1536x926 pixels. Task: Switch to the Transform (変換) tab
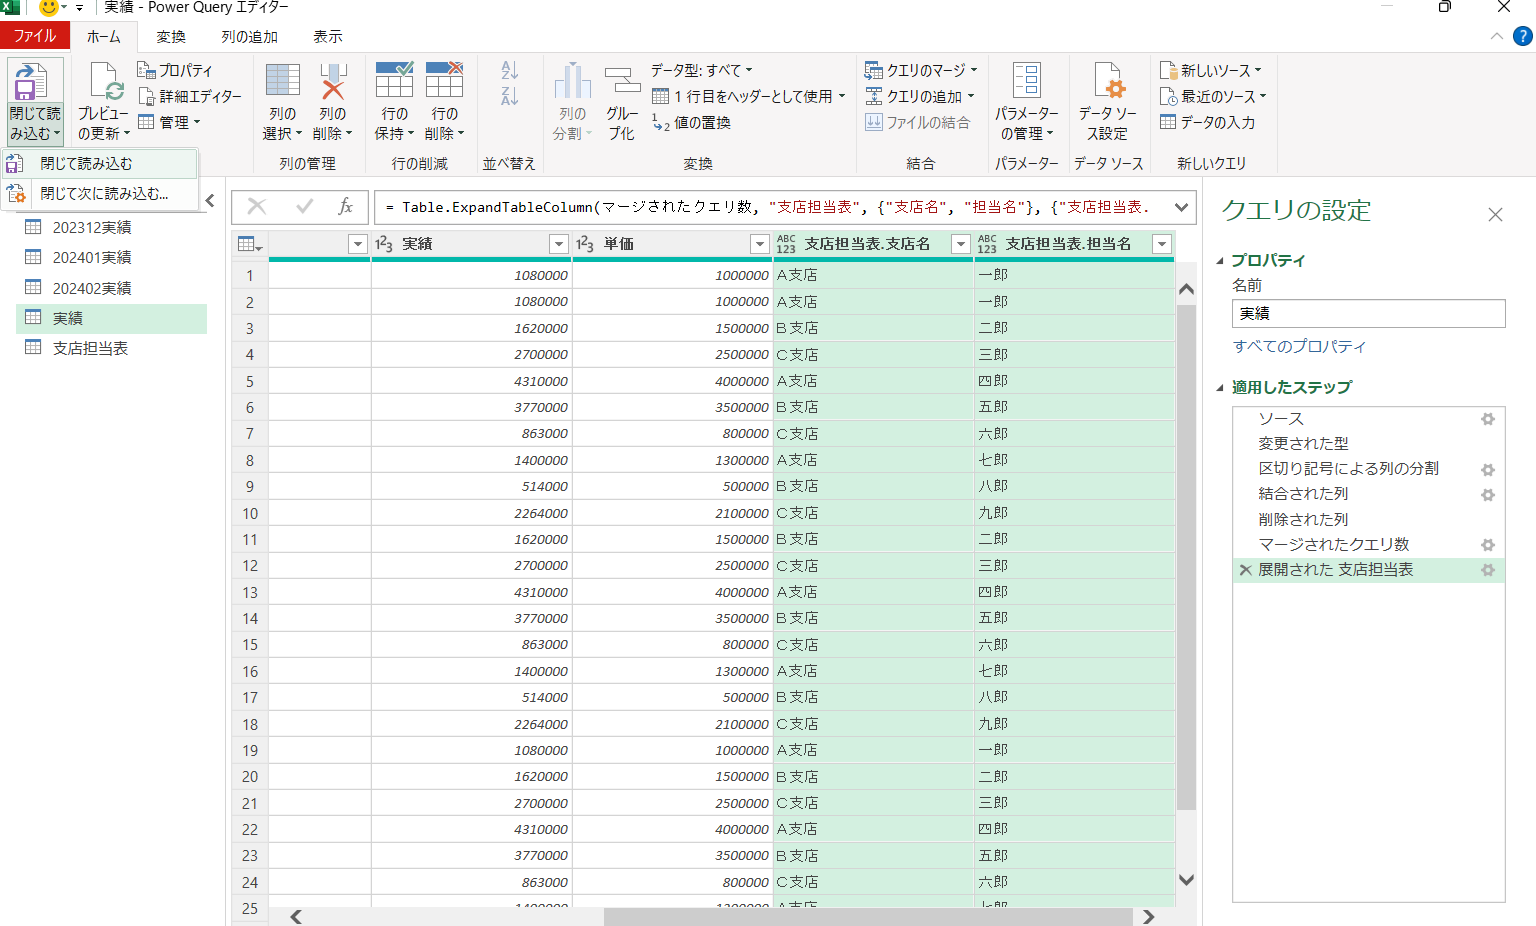click(x=171, y=36)
